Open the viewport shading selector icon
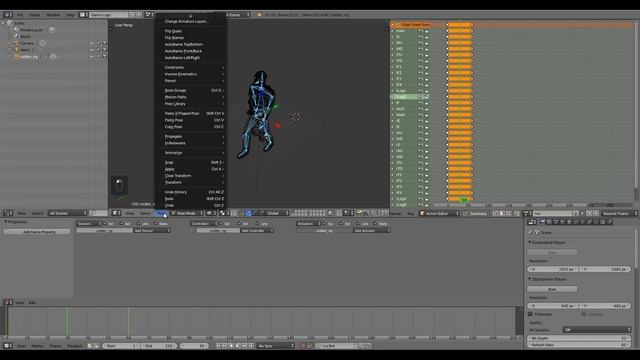640x360 pixels. coord(211,213)
